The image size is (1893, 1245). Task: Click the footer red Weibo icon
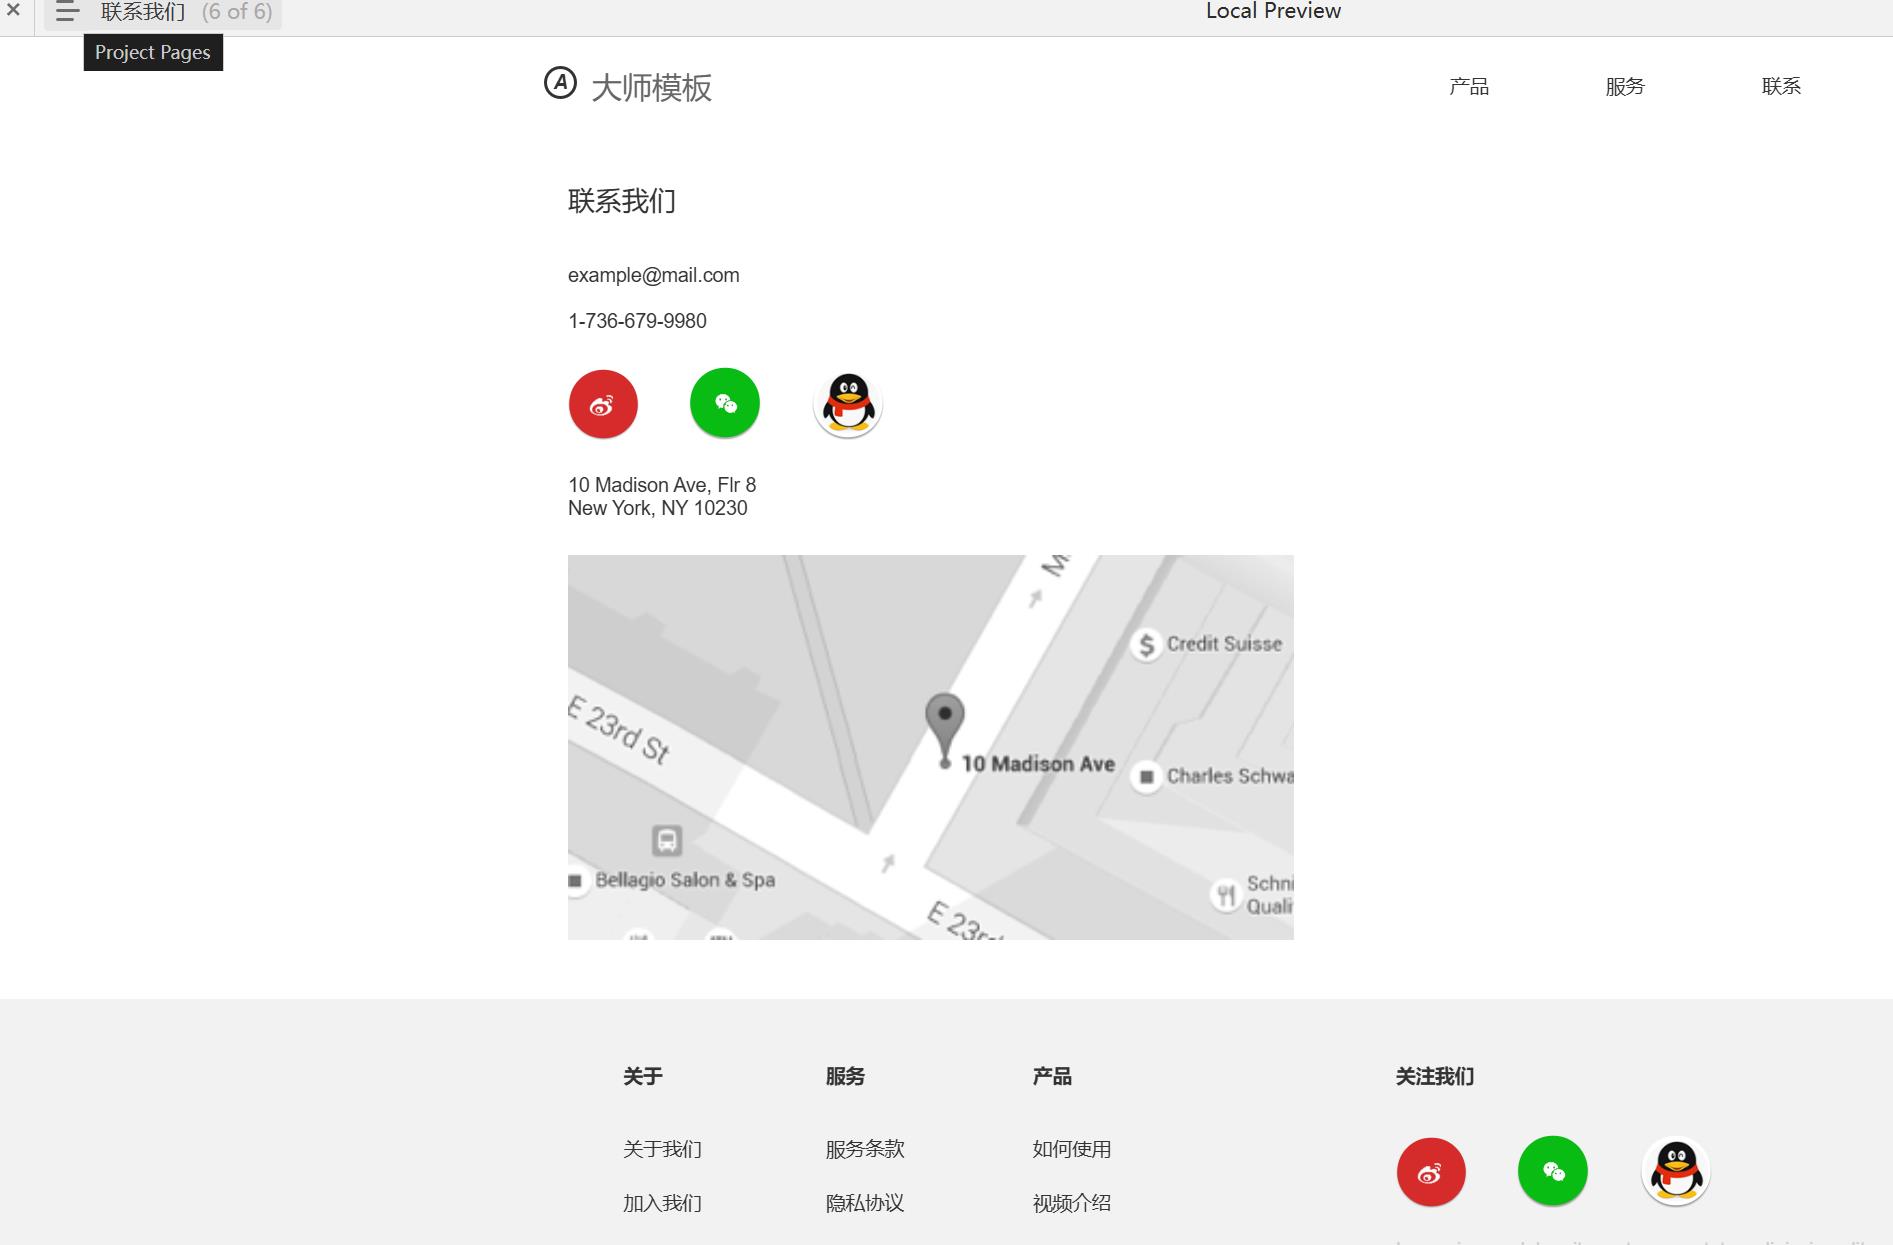tap(1431, 1172)
